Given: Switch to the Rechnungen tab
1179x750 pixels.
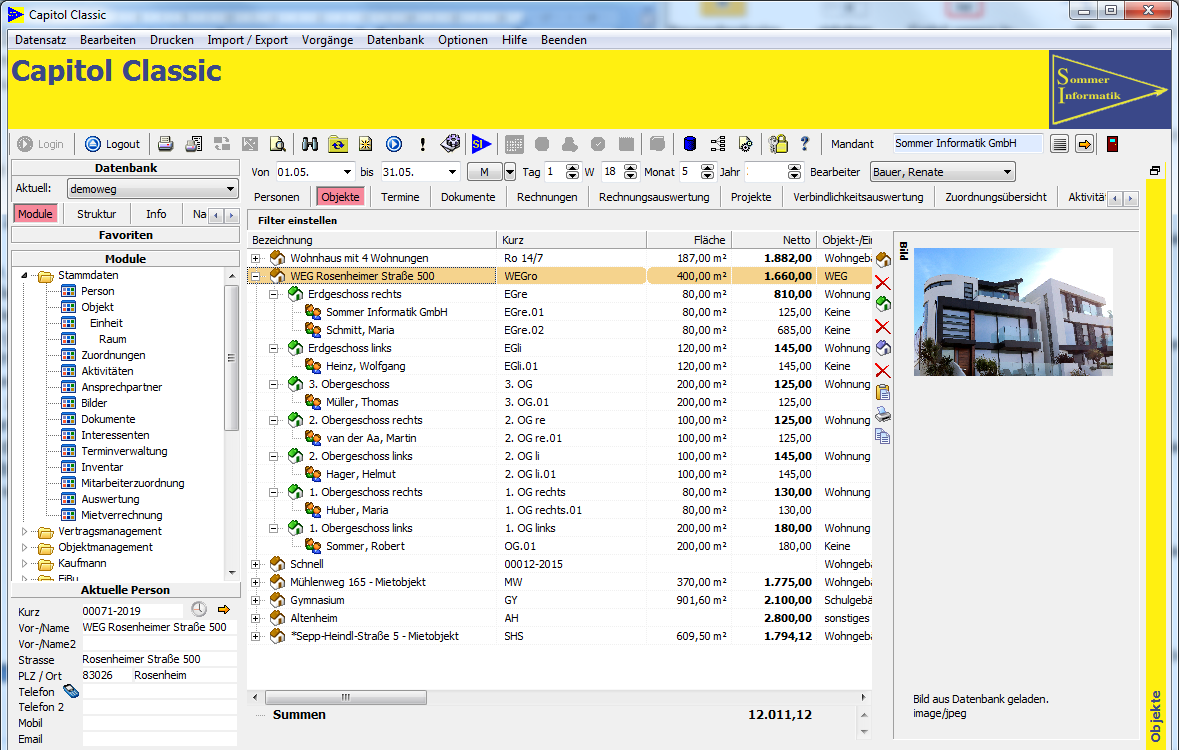Looking at the screenshot, I should tap(546, 197).
